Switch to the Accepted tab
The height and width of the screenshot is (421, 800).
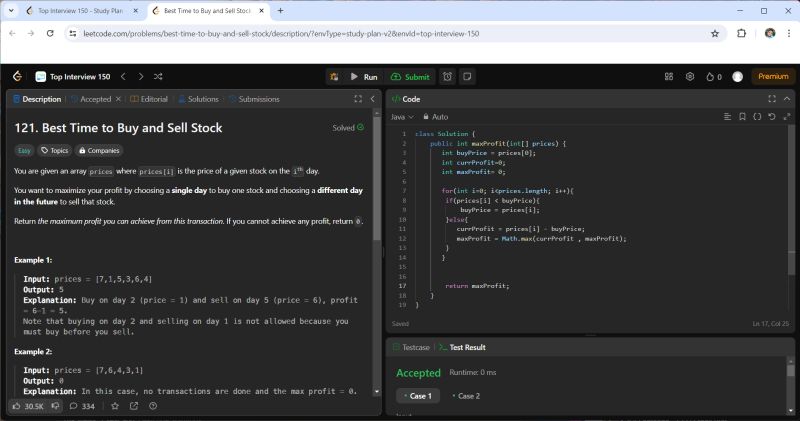pyautogui.click(x=91, y=99)
